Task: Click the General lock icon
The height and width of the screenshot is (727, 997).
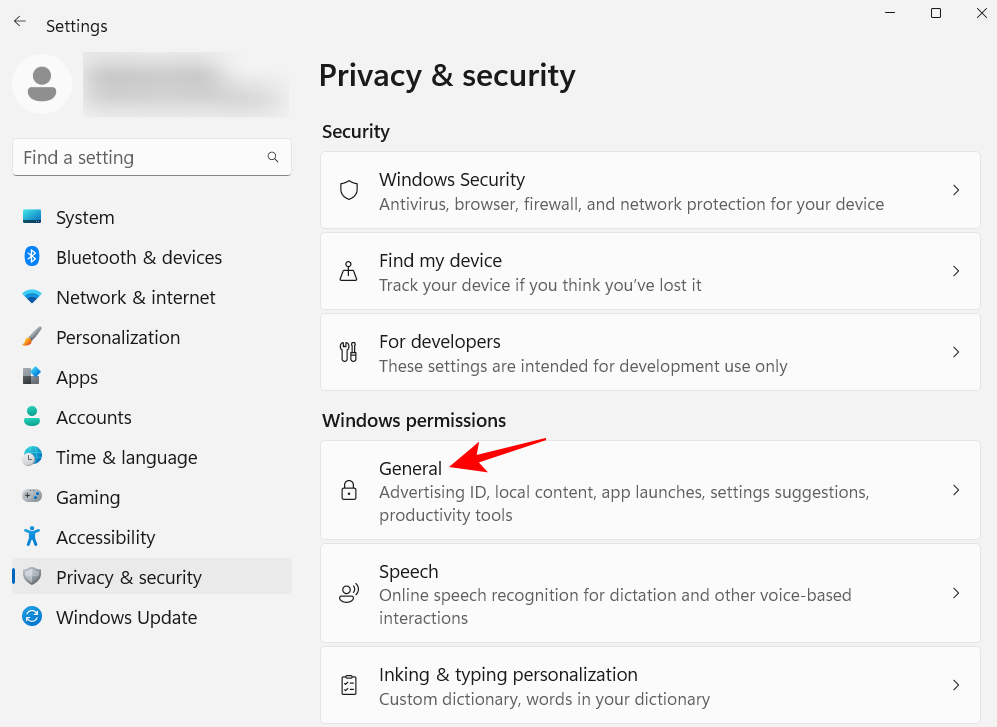Action: click(349, 490)
